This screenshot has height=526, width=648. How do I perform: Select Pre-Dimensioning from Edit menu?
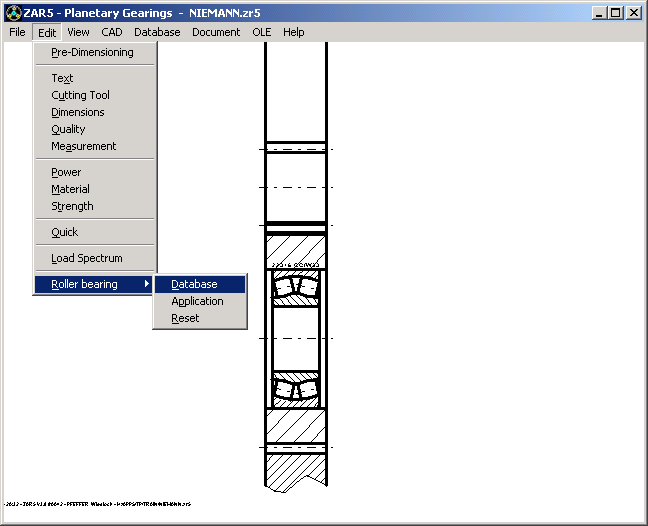[x=92, y=52]
